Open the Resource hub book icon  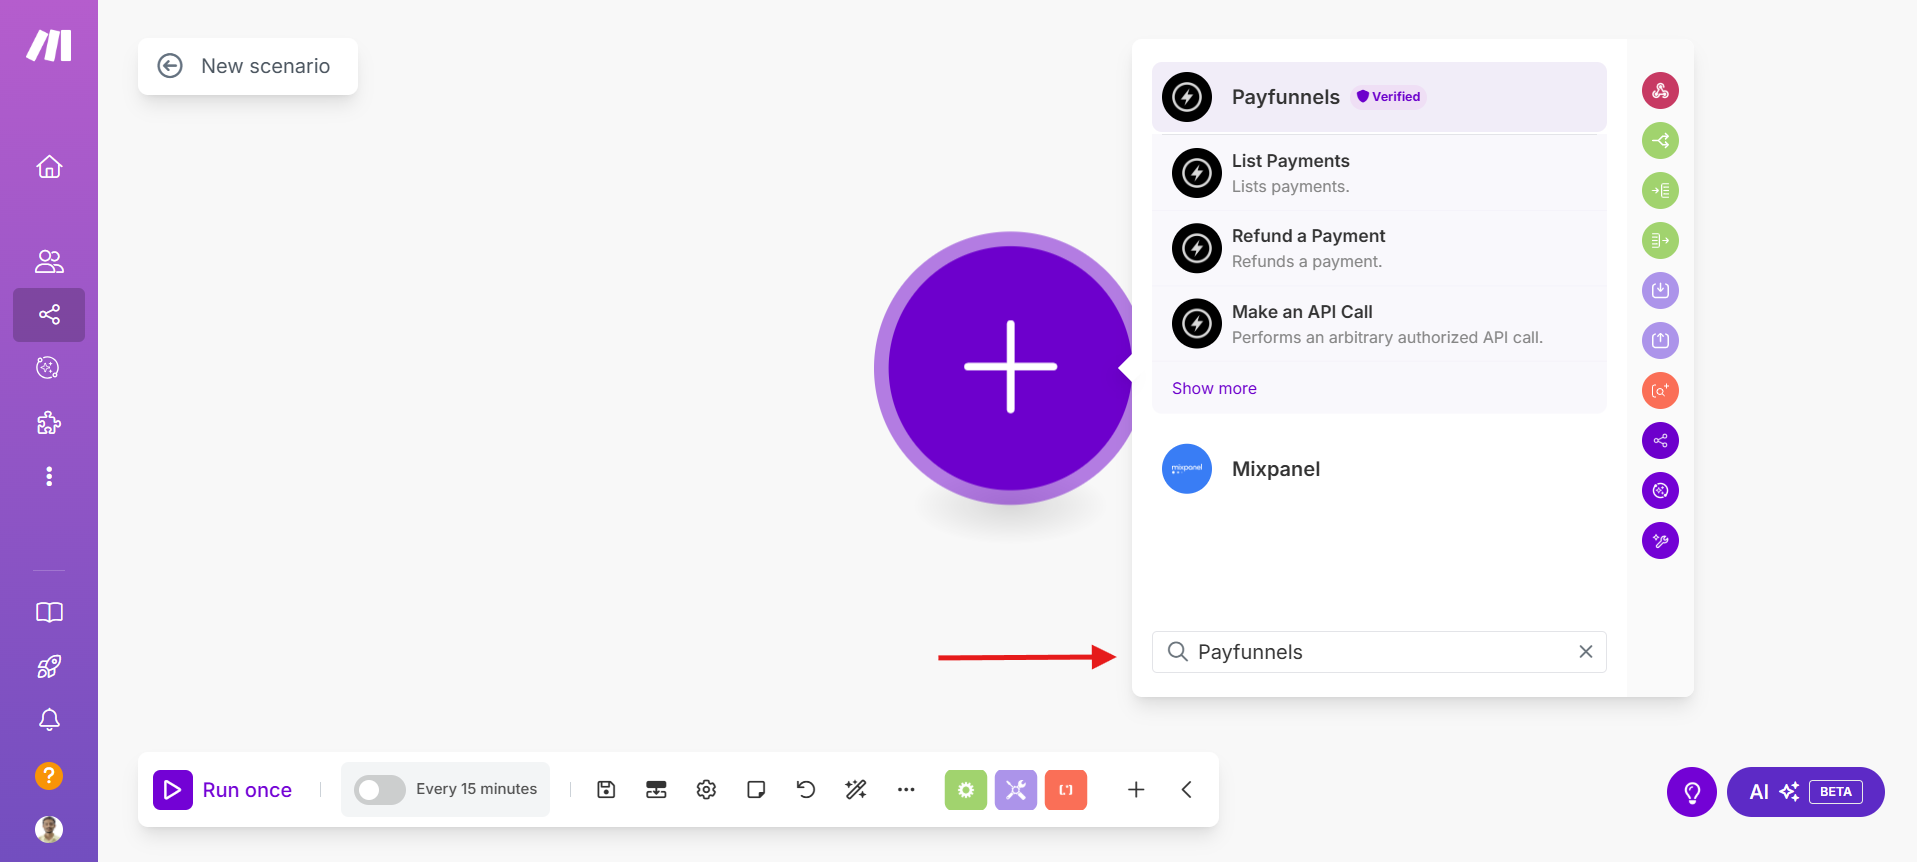pyautogui.click(x=49, y=612)
